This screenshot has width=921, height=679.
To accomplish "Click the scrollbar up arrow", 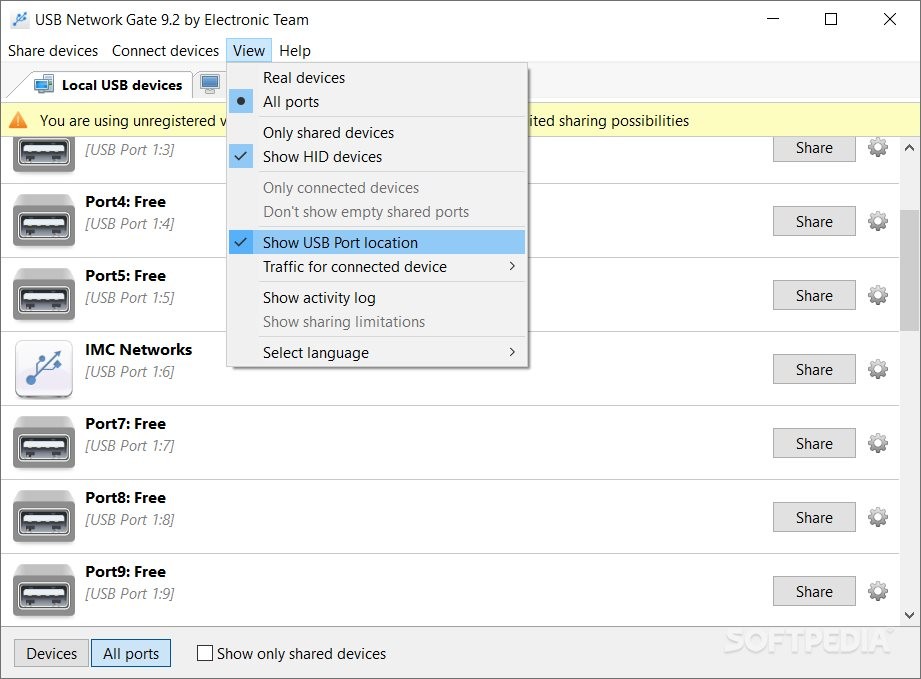I will [909, 148].
